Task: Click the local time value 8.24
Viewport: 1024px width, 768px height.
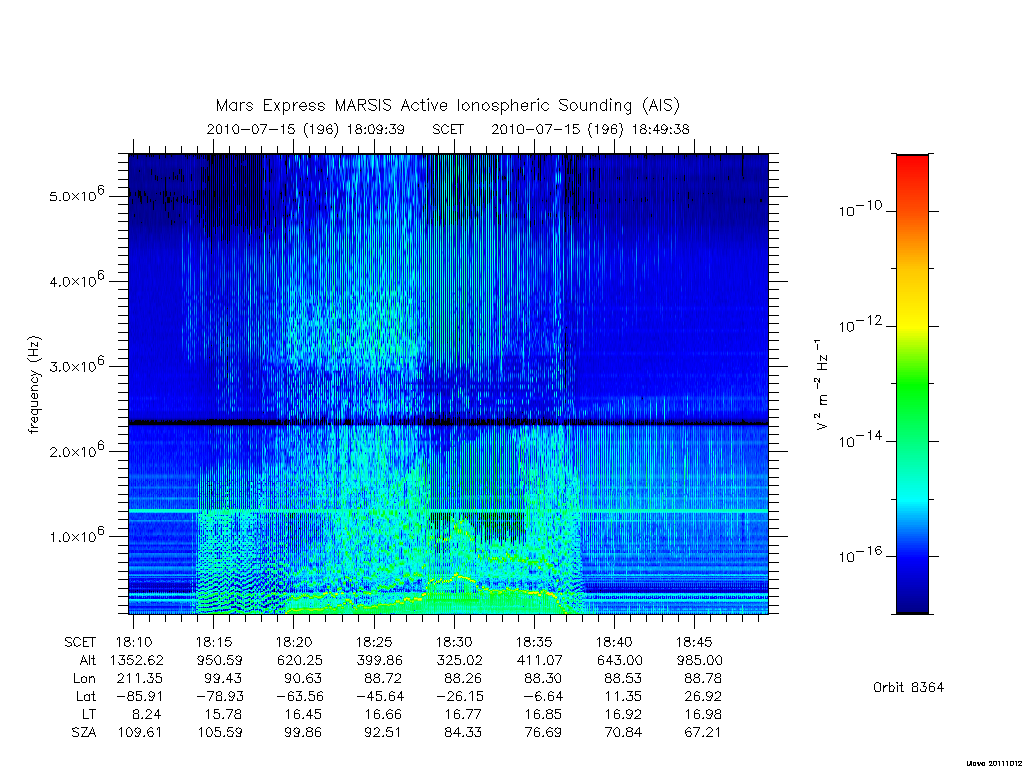Action: pyautogui.click(x=146, y=714)
